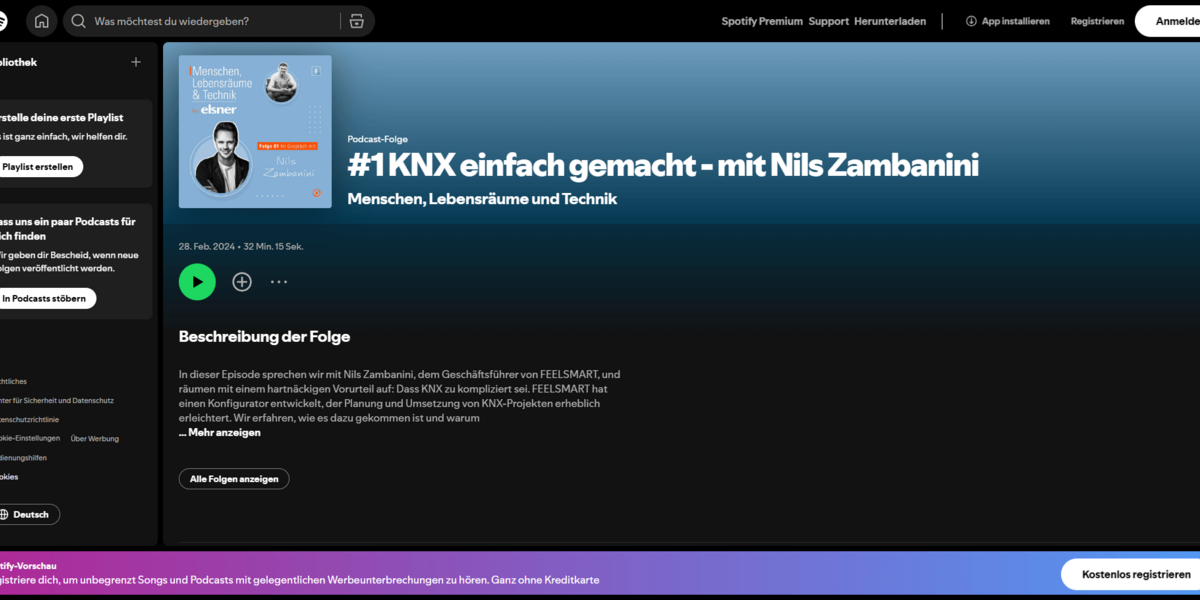Click the Bibliothek heading in sidebar

point(18,62)
